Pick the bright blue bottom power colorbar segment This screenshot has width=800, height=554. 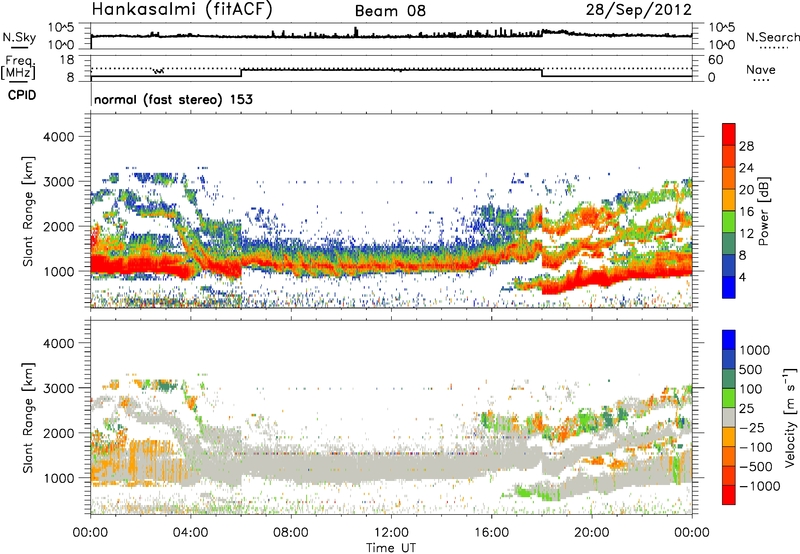pyautogui.click(x=729, y=288)
